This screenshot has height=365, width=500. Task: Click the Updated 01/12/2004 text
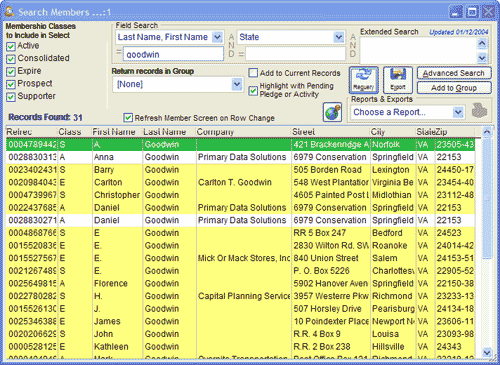coord(459,32)
